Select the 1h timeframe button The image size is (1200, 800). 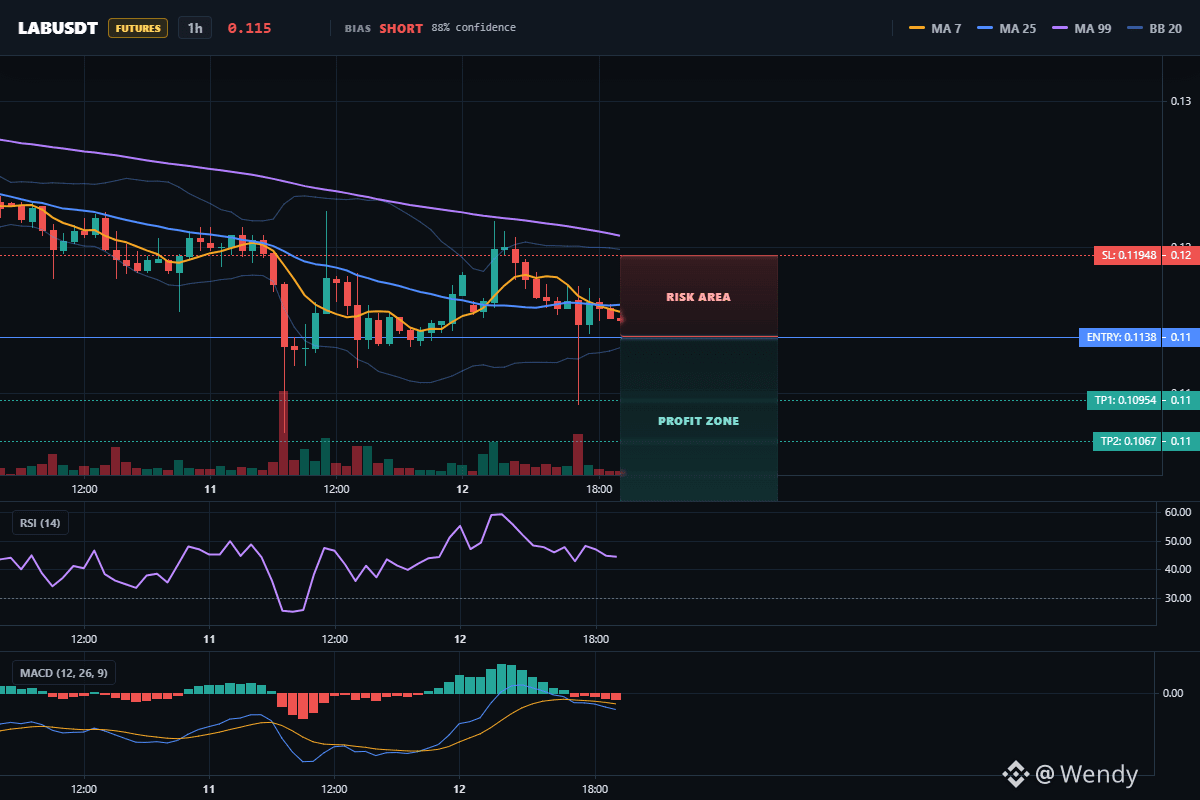coord(195,28)
